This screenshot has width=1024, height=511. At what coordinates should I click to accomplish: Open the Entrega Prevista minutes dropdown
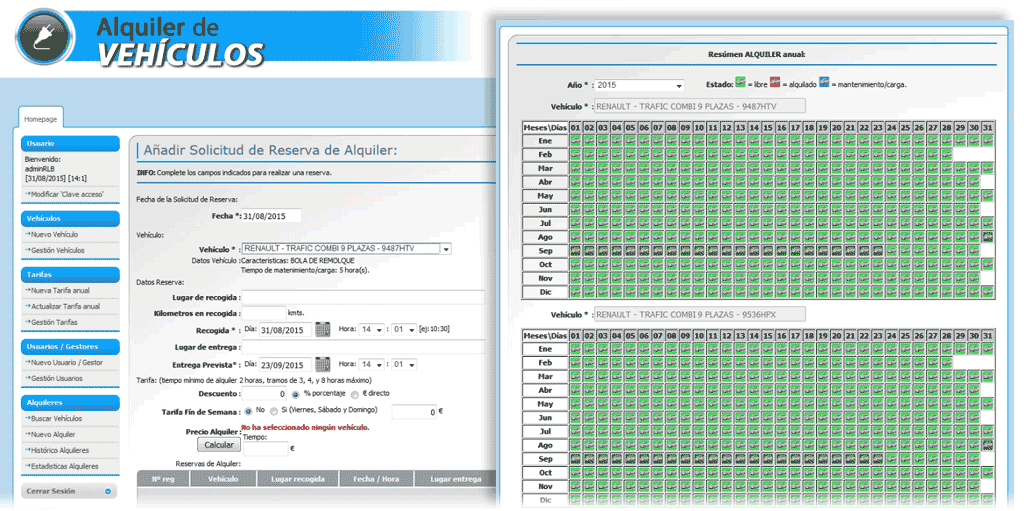[404, 365]
